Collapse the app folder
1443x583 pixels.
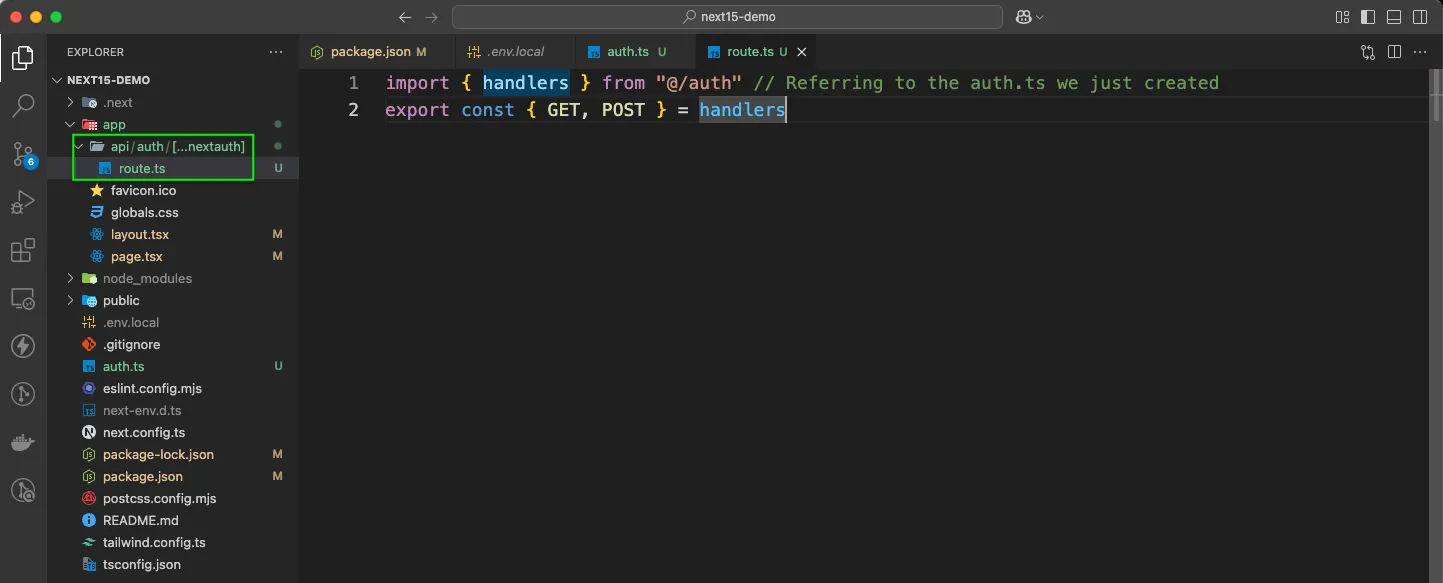coord(70,124)
